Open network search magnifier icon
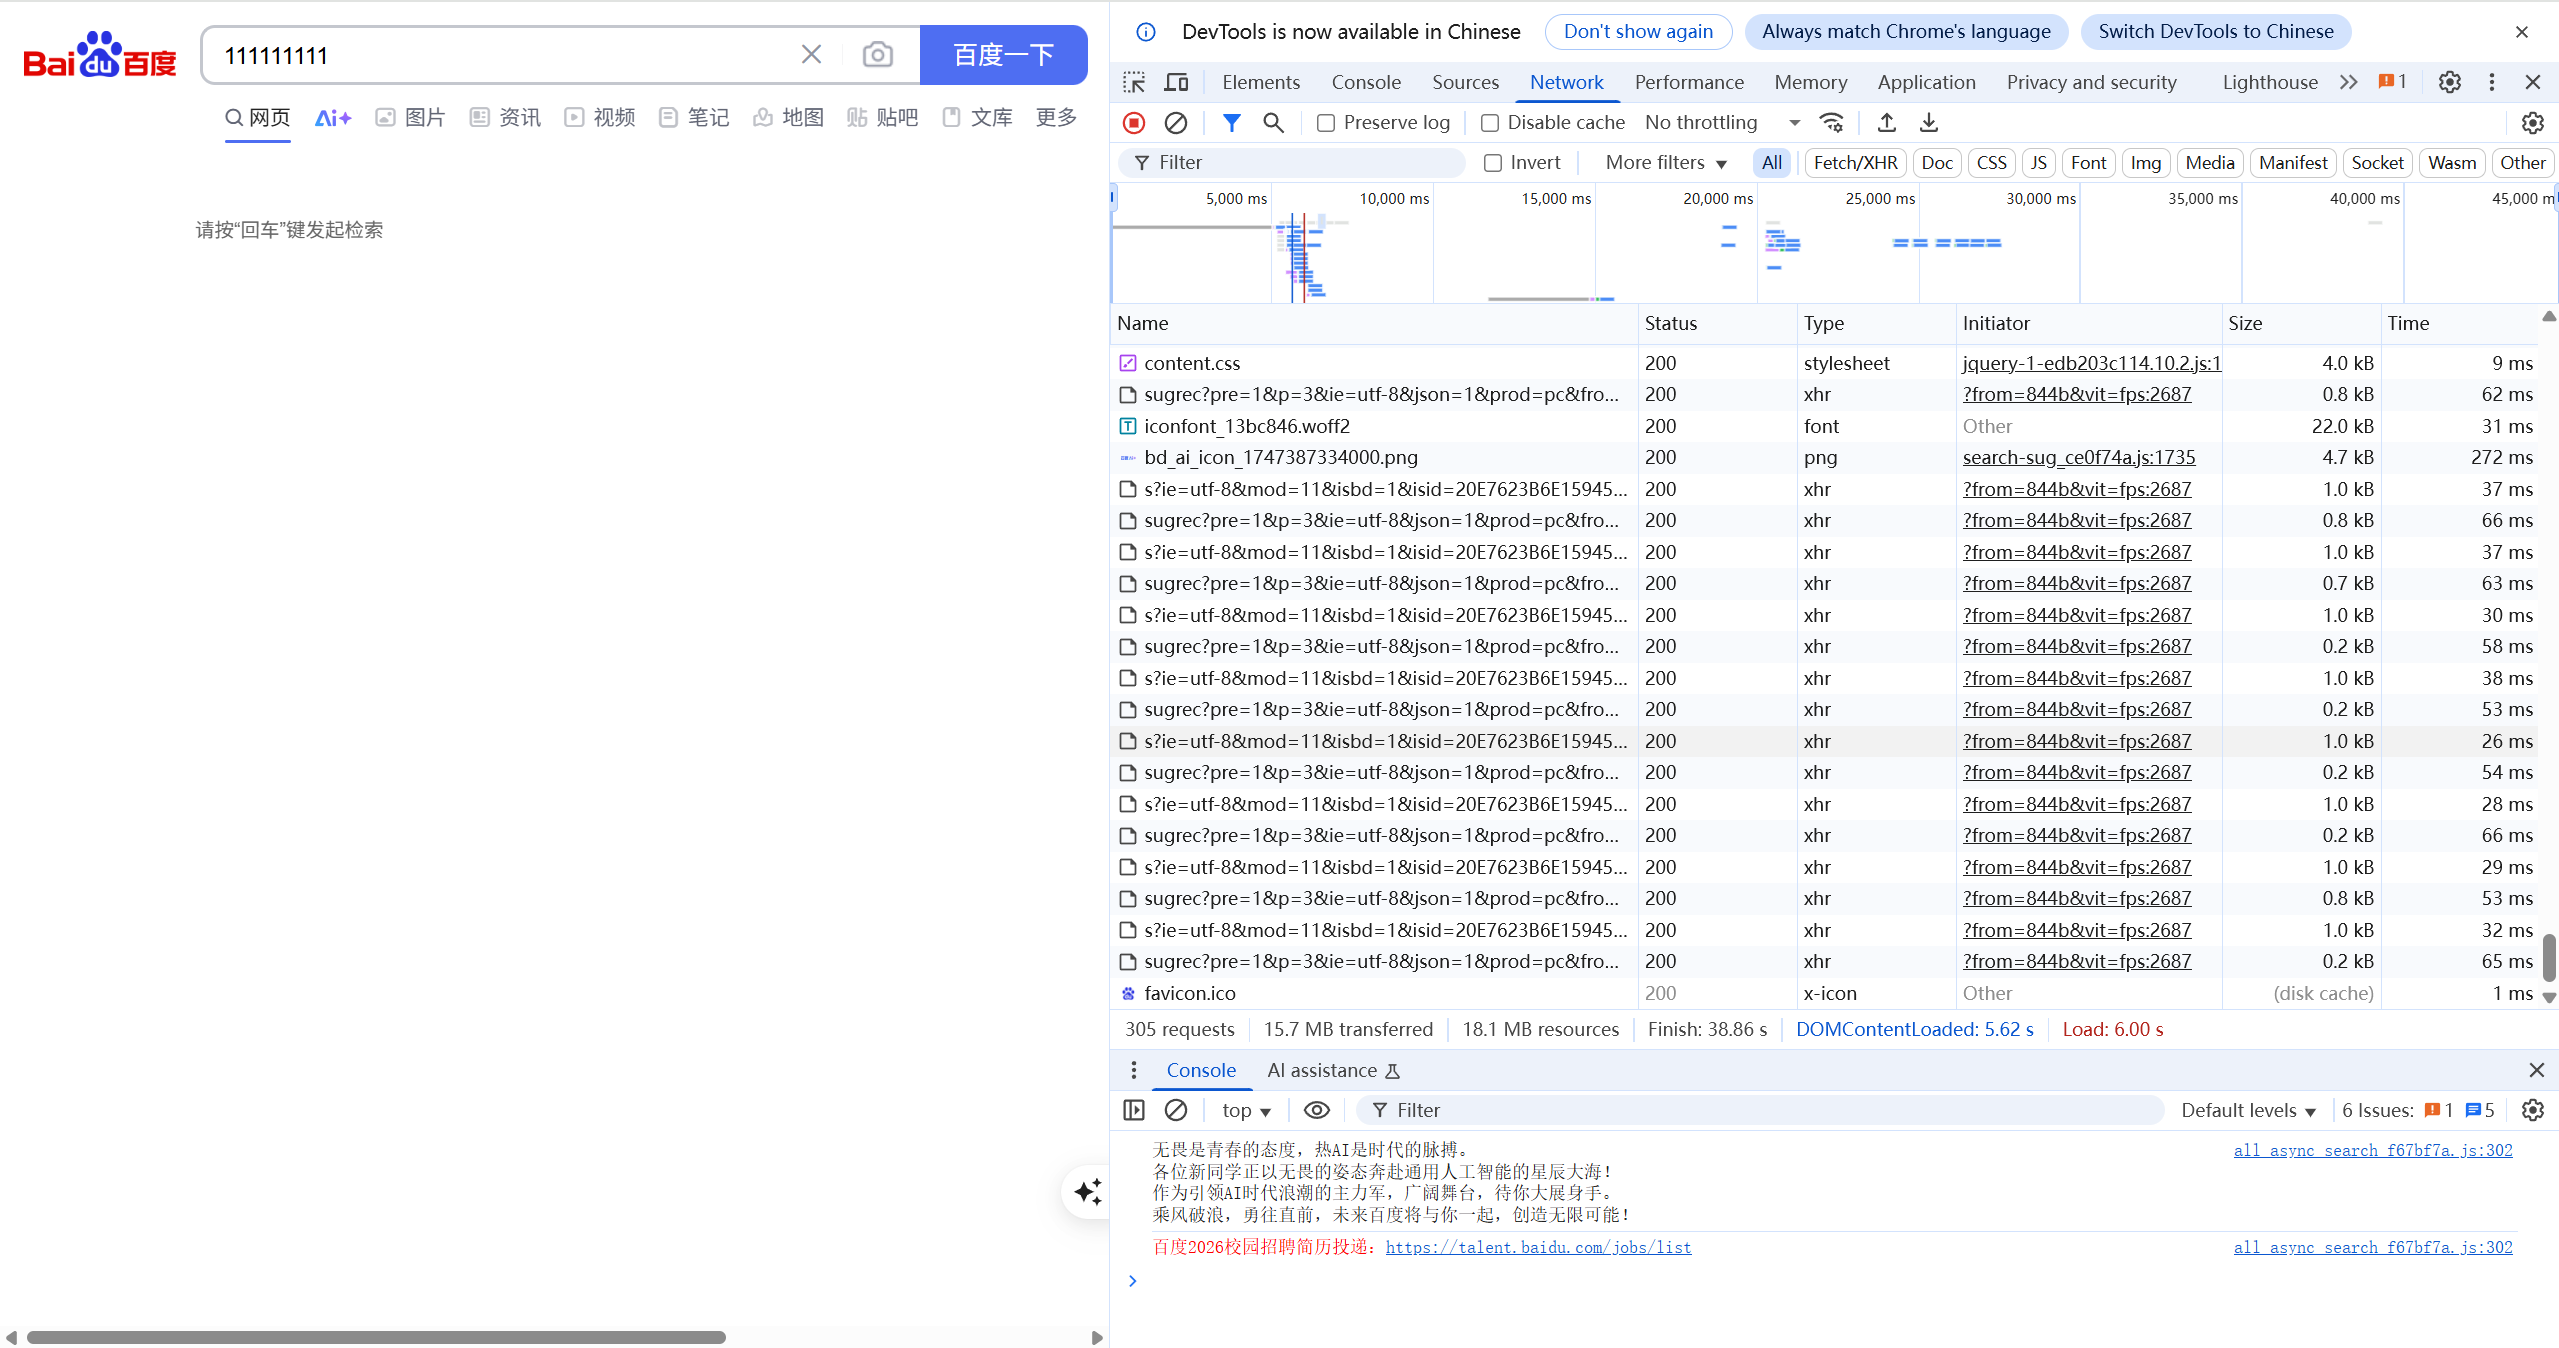The width and height of the screenshot is (2559, 1348). coord(1273,123)
